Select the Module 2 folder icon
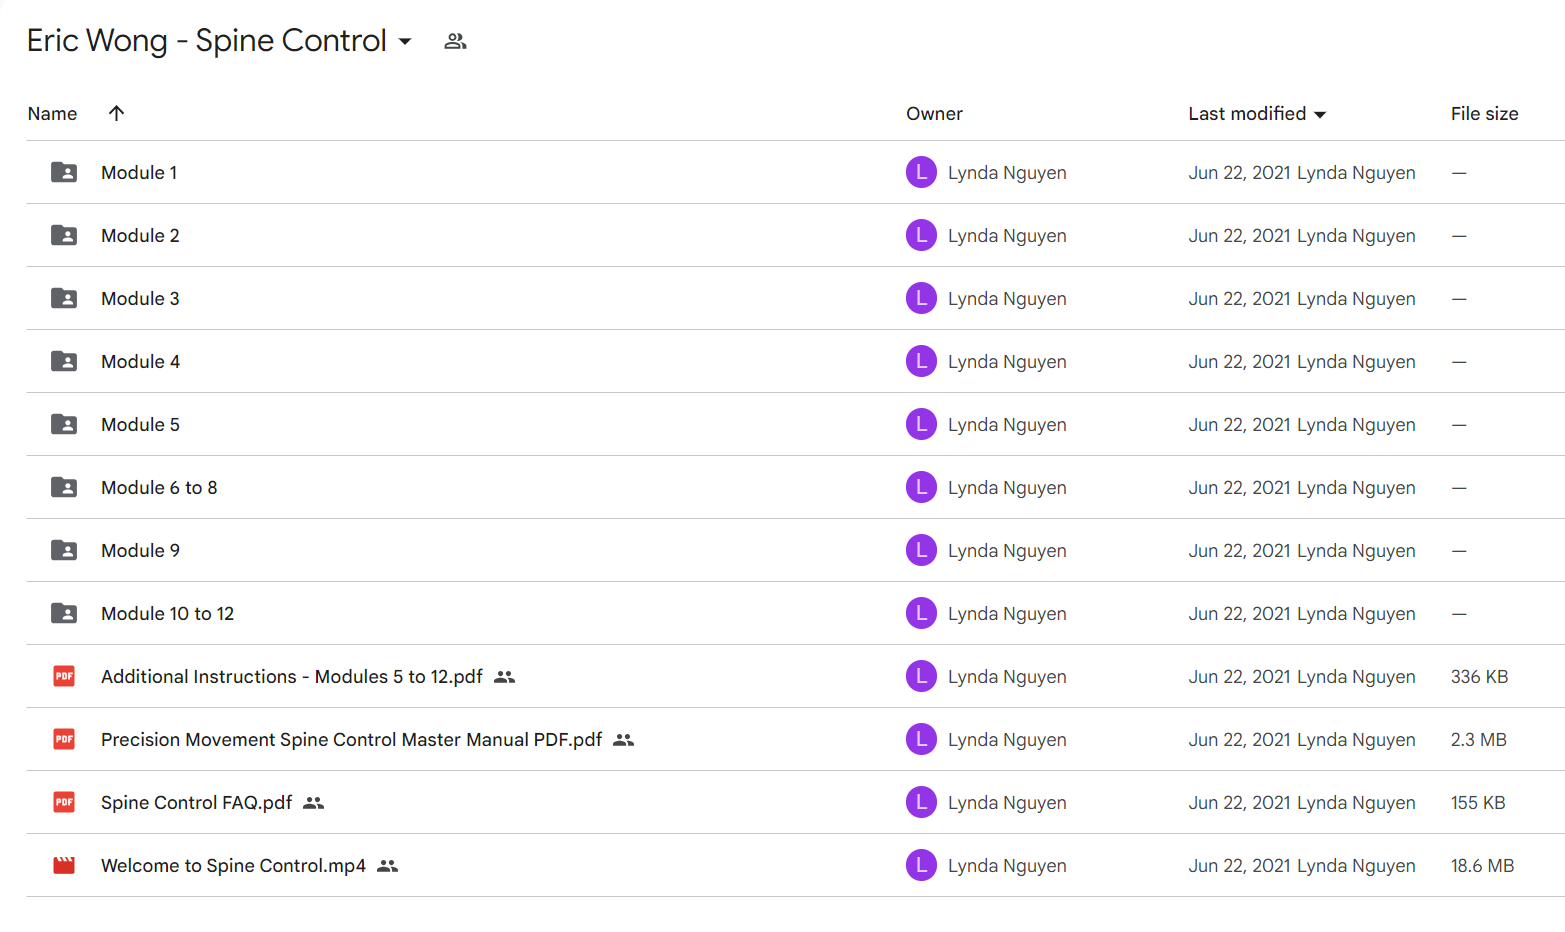The height and width of the screenshot is (932, 1565). [x=64, y=235]
